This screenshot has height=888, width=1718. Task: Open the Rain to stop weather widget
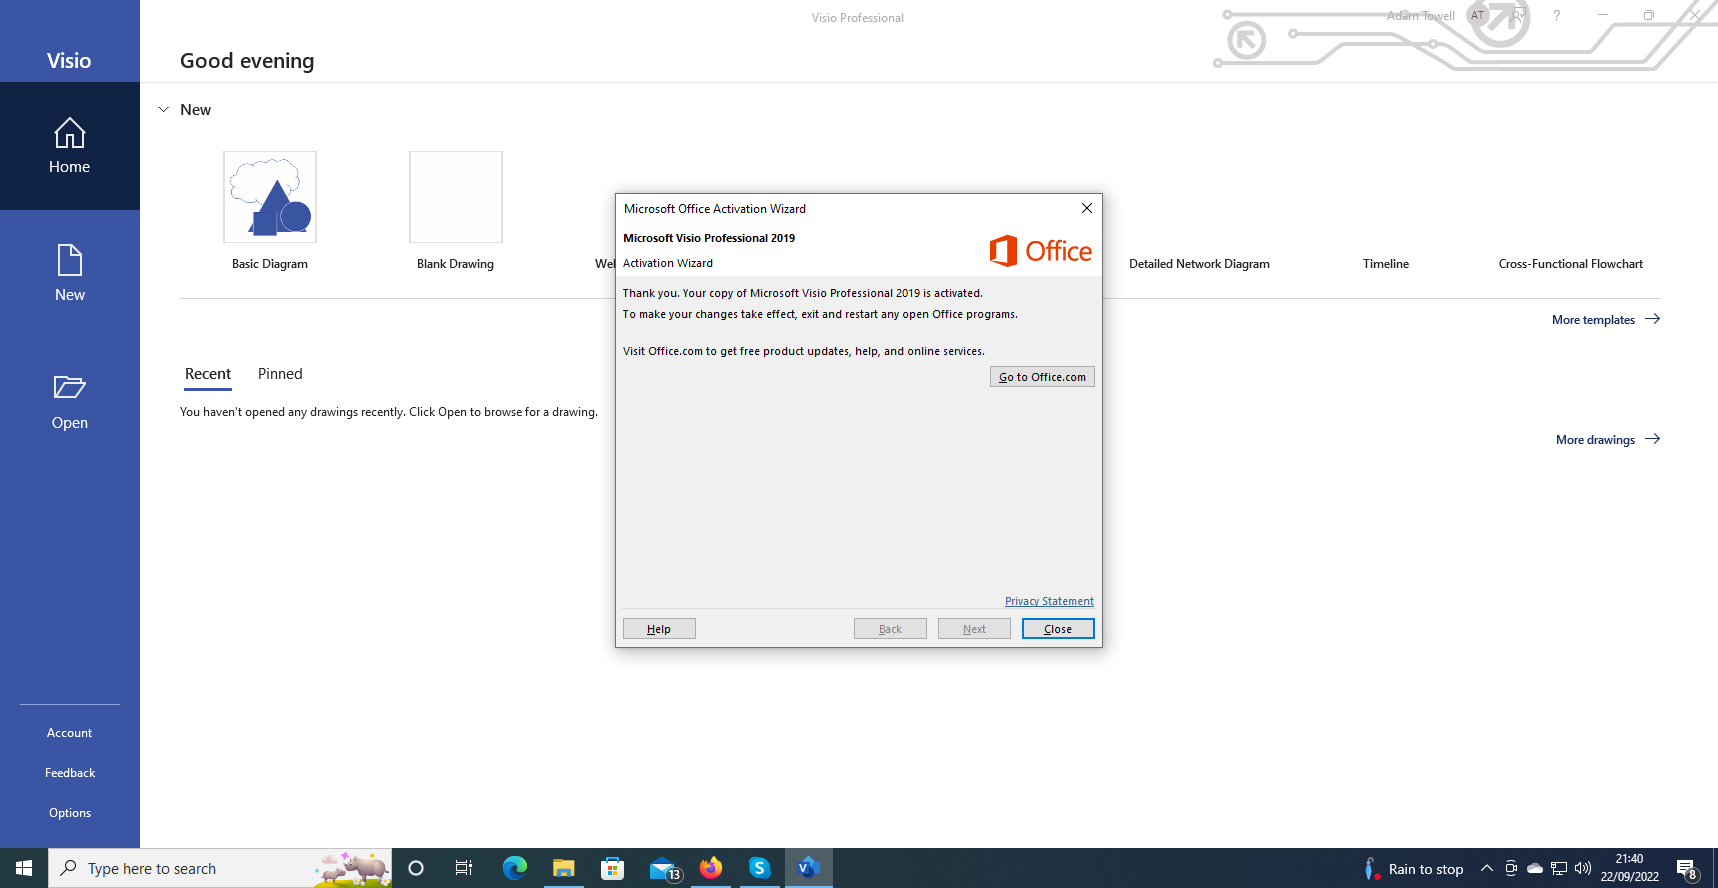(1414, 868)
